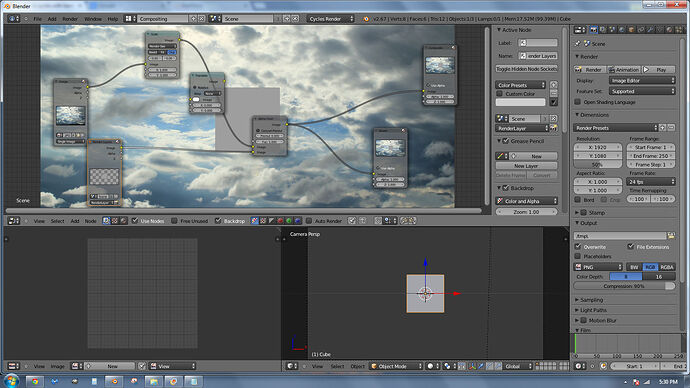Adjust the Compression 90% slider
The width and height of the screenshot is (690, 388).
[624, 286]
